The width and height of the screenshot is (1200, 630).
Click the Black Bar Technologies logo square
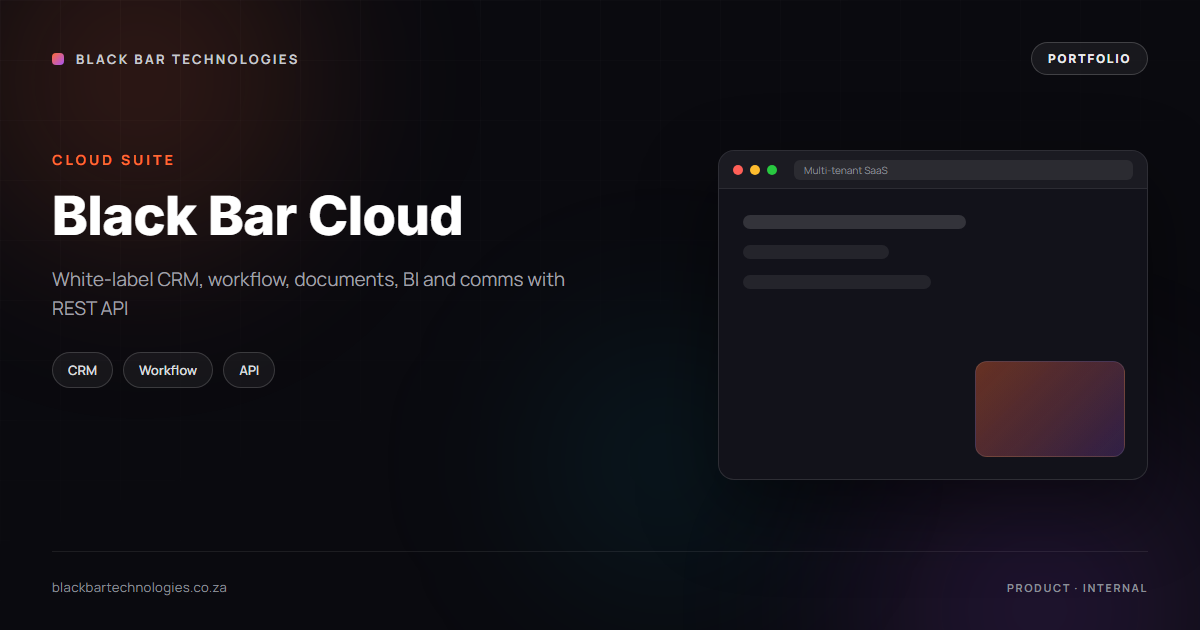tap(58, 59)
